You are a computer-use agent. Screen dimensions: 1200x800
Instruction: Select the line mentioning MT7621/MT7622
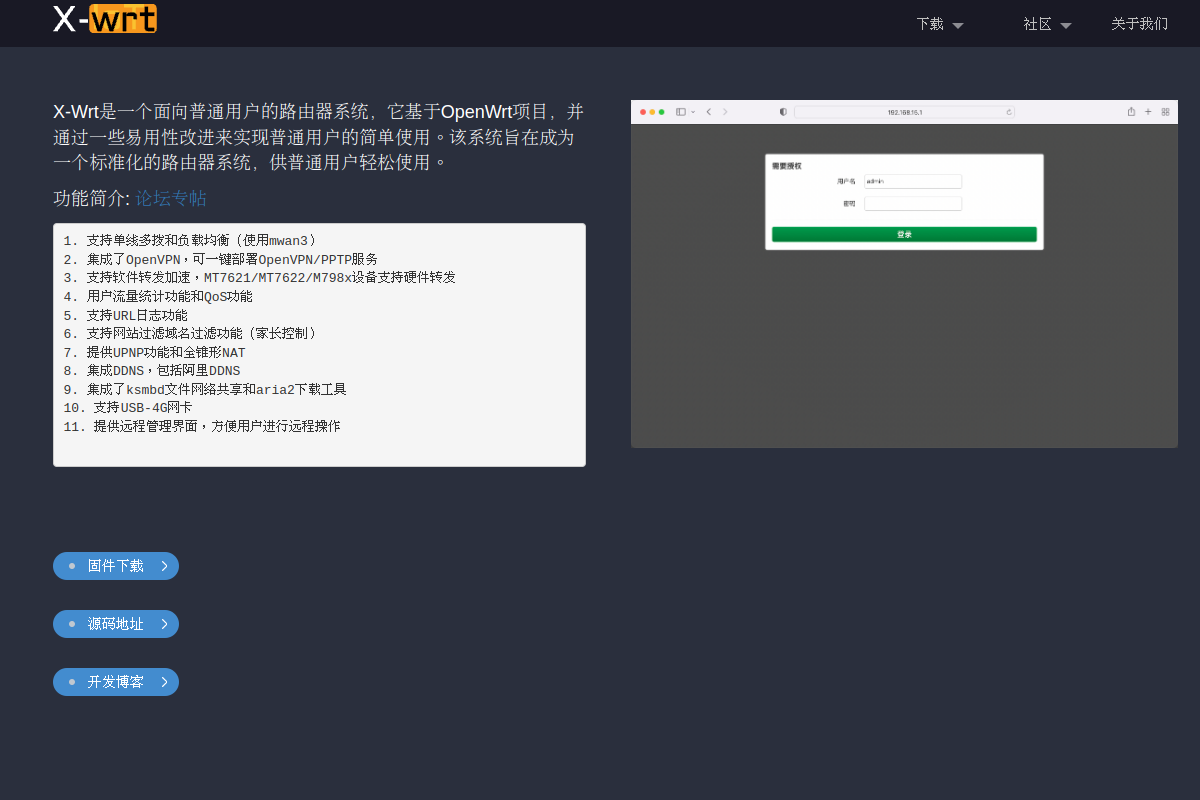[259, 277]
